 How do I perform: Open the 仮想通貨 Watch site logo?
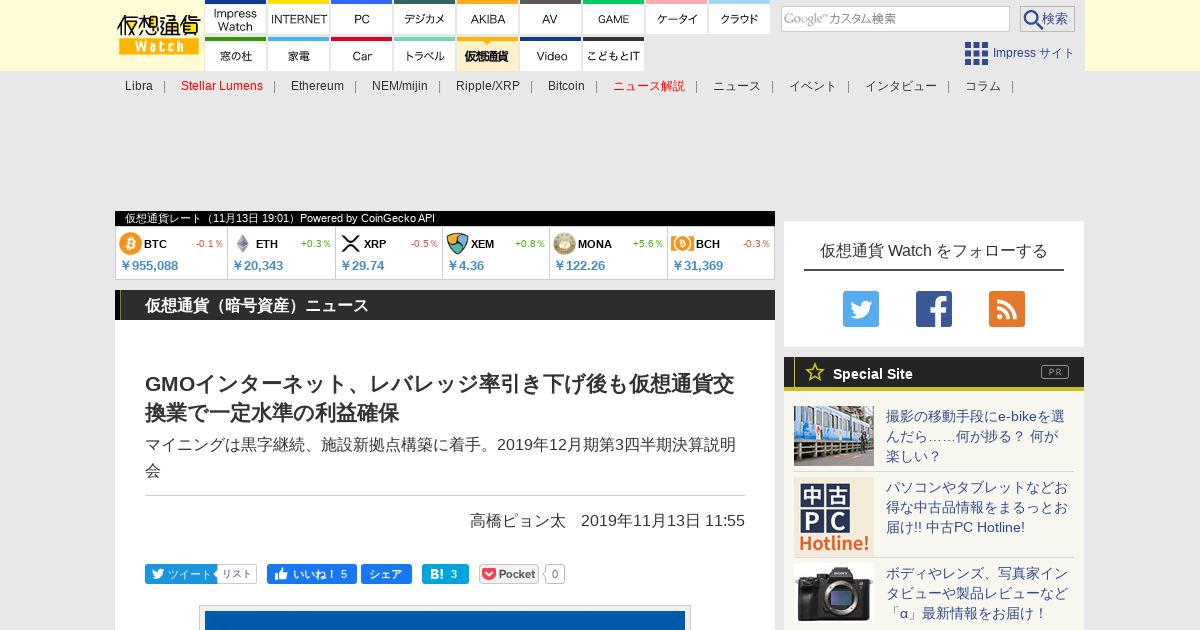[x=159, y=35]
